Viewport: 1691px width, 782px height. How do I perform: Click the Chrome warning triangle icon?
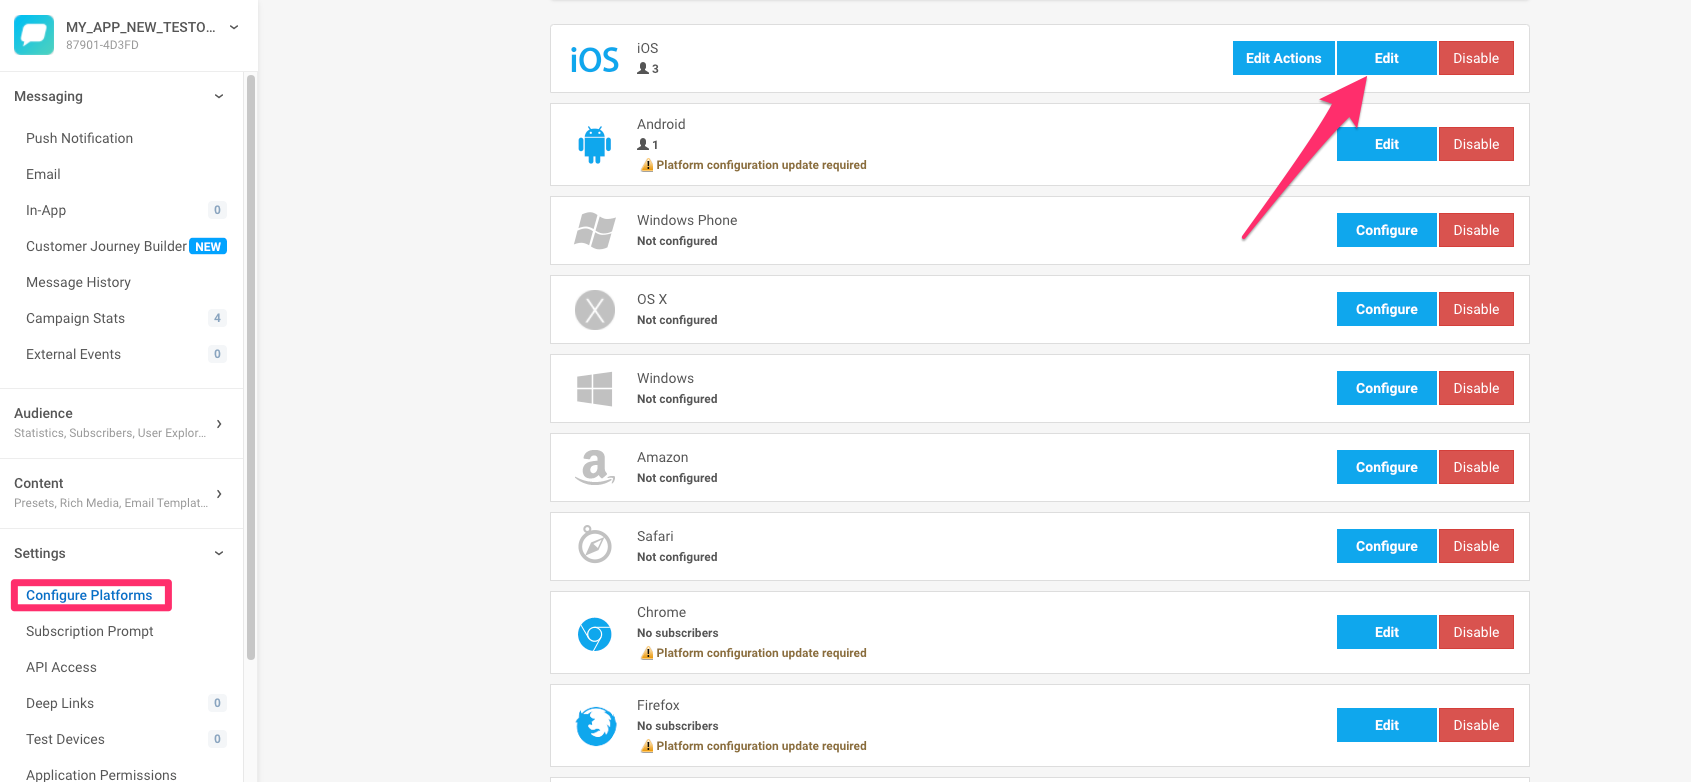pos(647,654)
